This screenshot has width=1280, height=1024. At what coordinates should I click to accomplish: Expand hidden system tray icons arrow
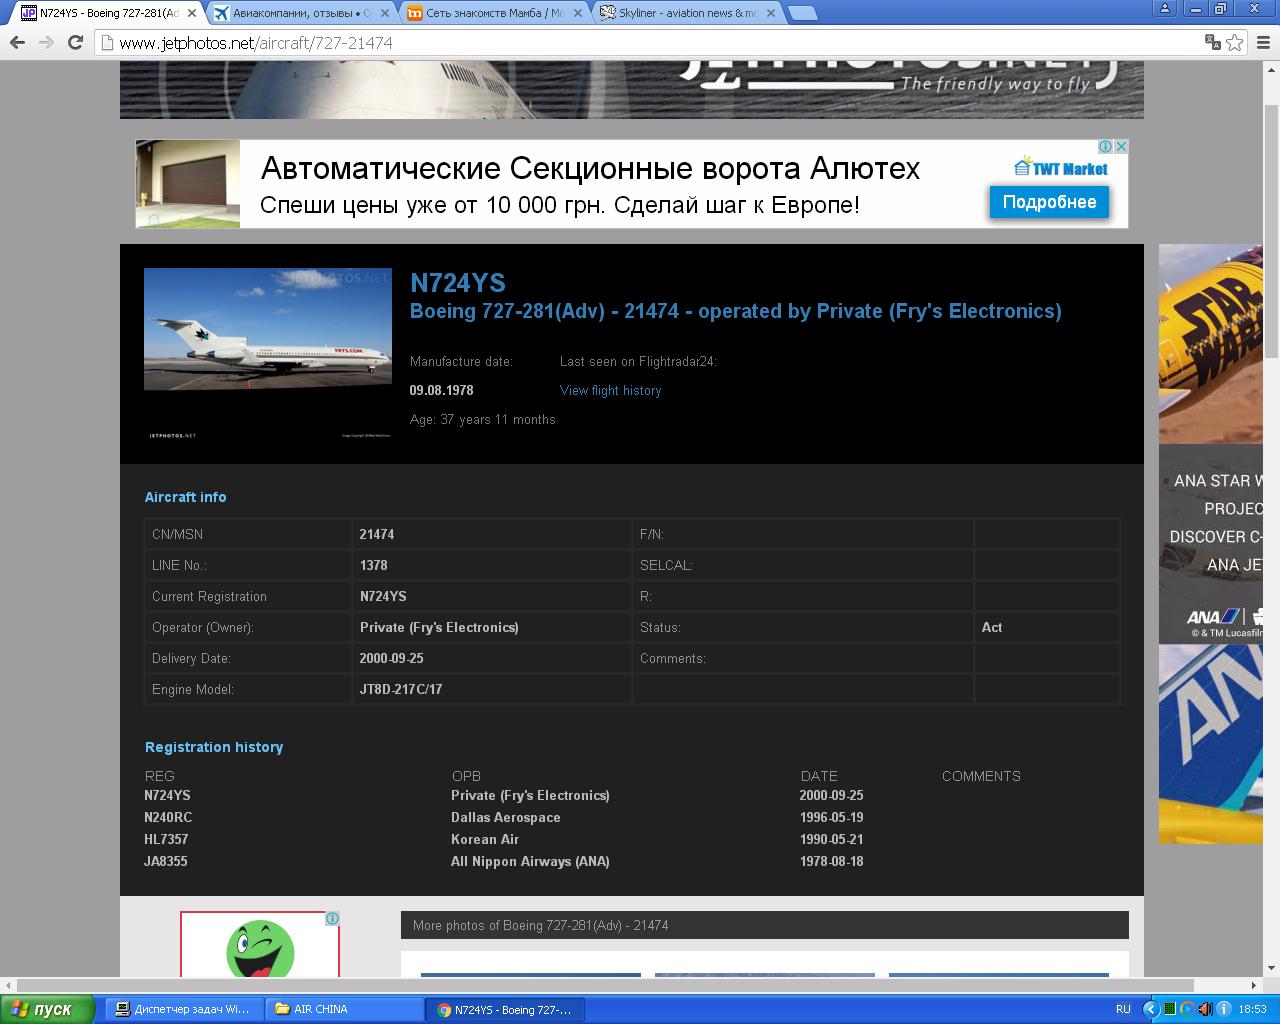(x=1150, y=1009)
